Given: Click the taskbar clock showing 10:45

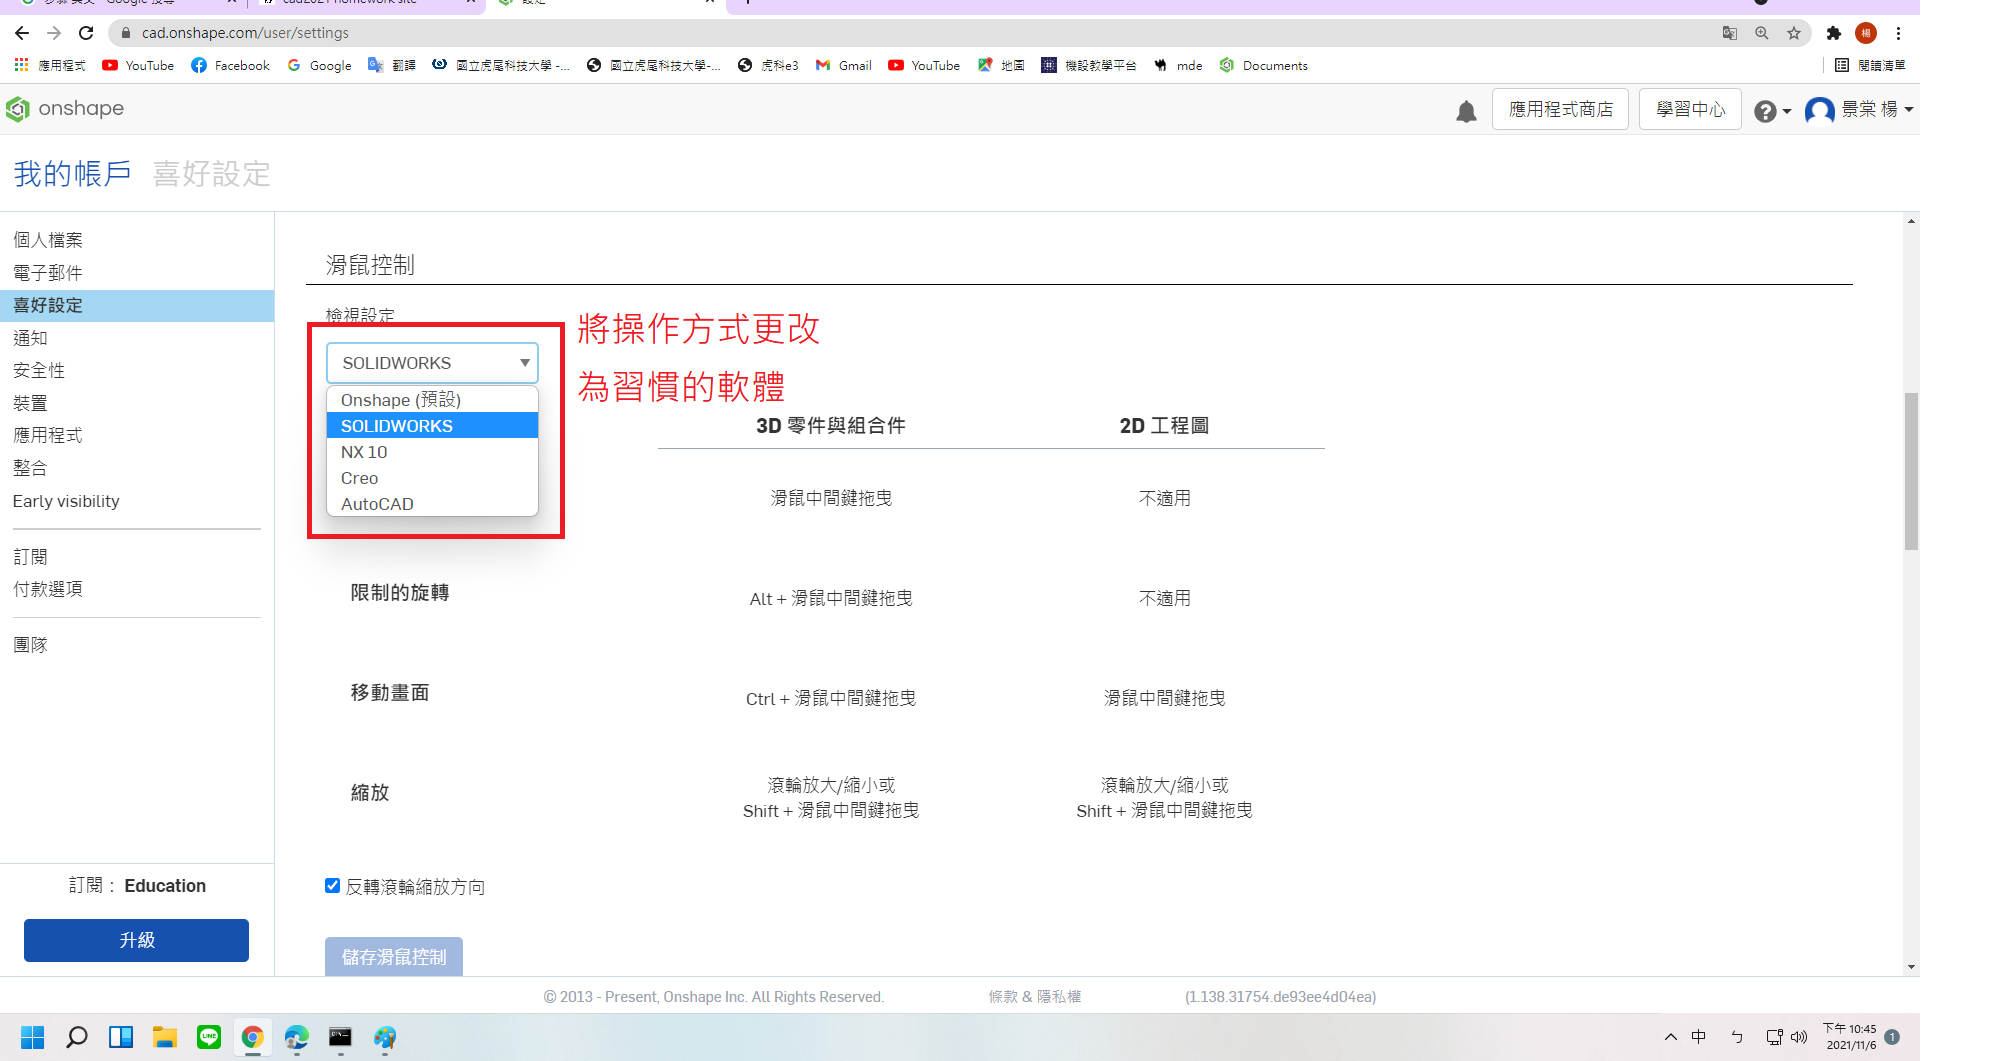Looking at the screenshot, I should (1850, 1036).
